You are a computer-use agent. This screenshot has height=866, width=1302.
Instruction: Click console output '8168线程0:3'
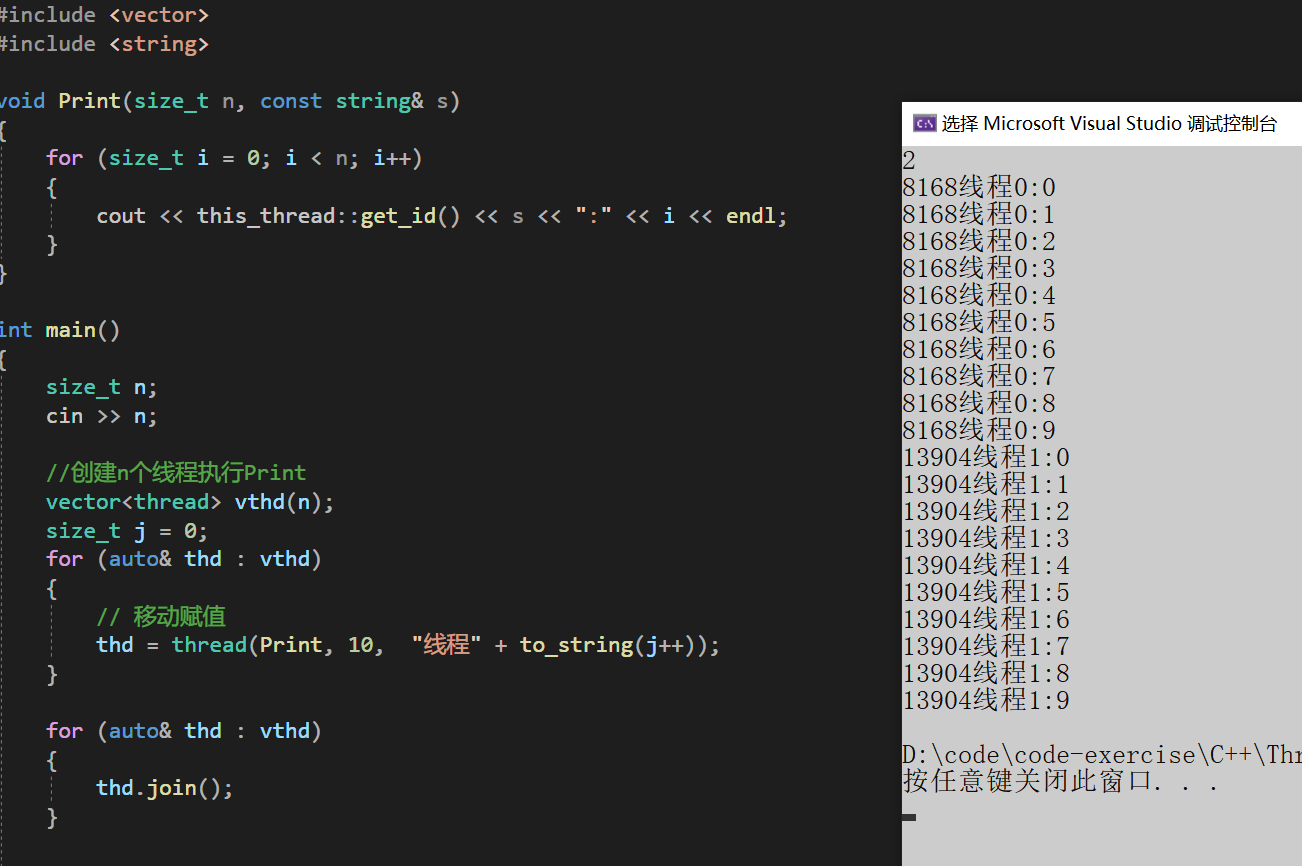979,269
